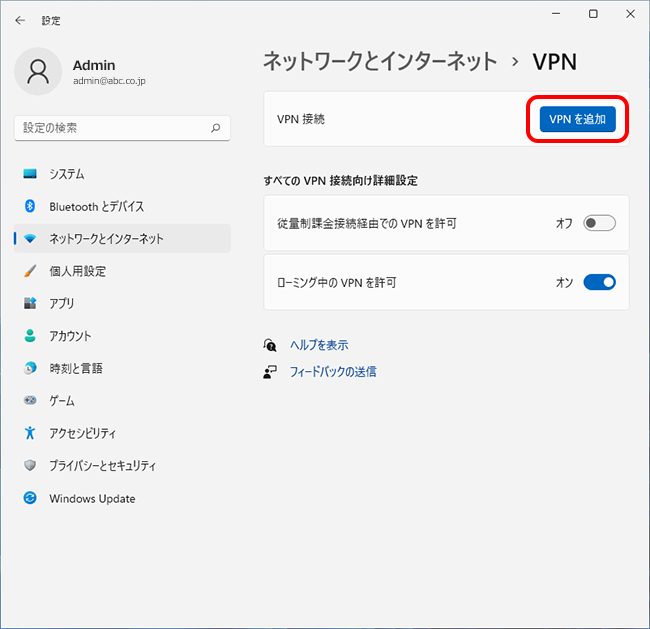Click the paintbrush personalization icon

point(30,271)
